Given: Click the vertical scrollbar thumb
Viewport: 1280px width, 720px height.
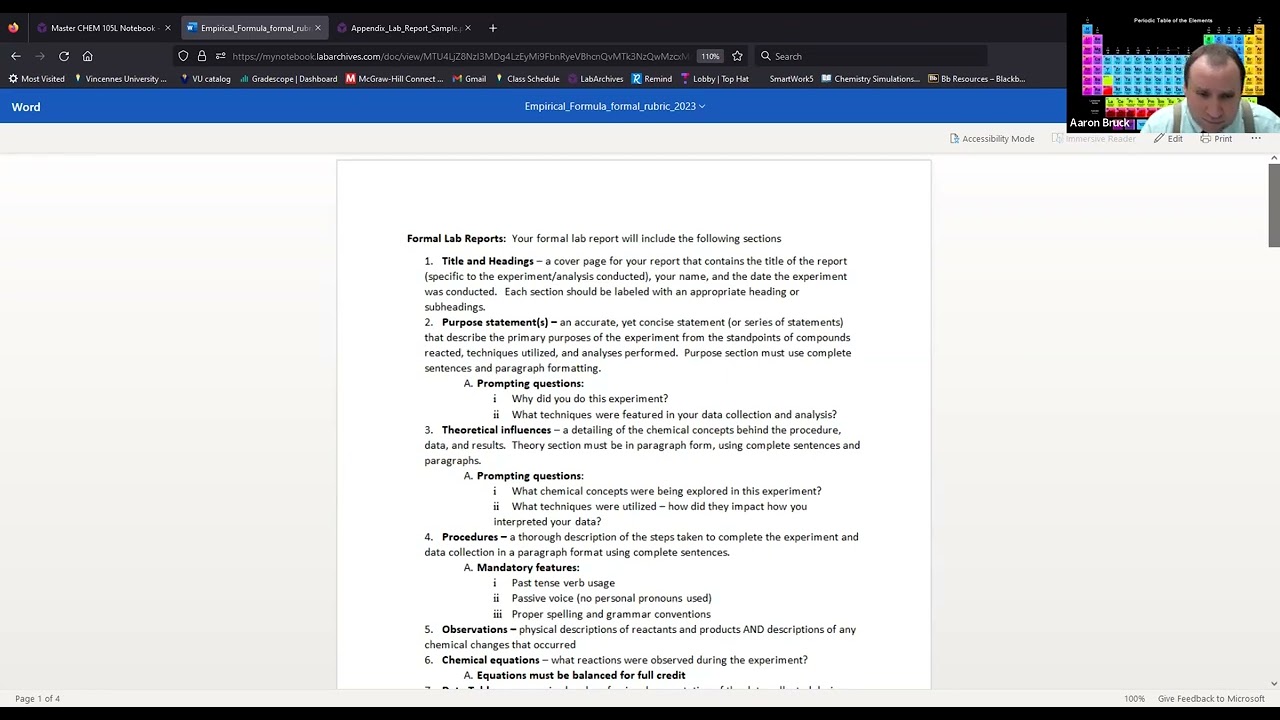Looking at the screenshot, I should 1273,205.
